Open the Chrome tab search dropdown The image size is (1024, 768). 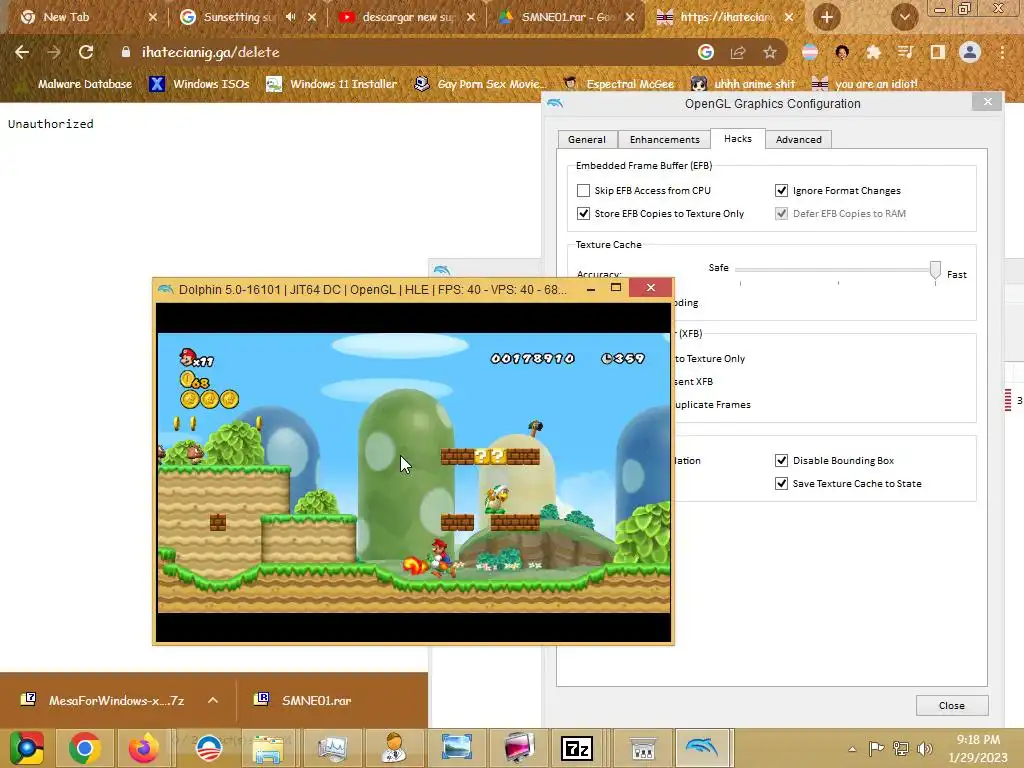coord(904,17)
